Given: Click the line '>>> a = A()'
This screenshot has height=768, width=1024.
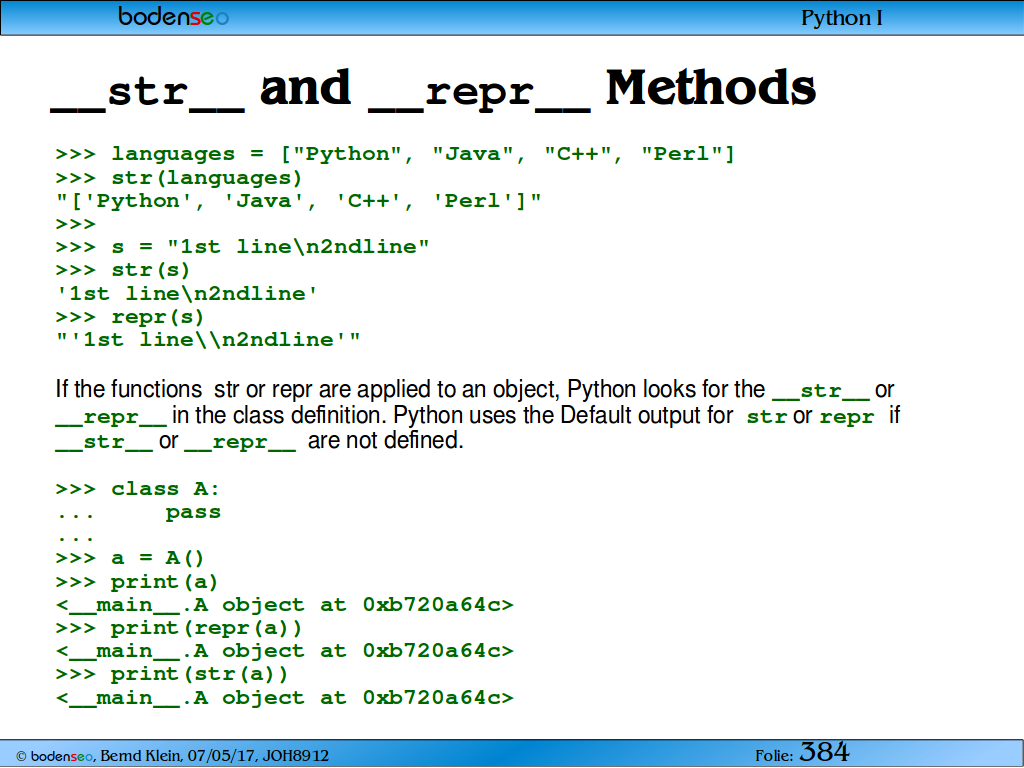Looking at the screenshot, I should [130, 558].
